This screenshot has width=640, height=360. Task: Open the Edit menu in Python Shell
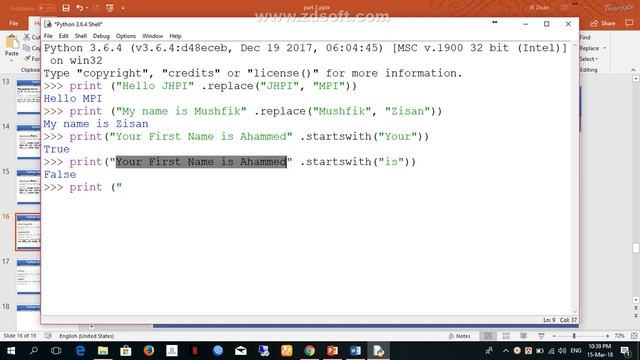pos(63,36)
